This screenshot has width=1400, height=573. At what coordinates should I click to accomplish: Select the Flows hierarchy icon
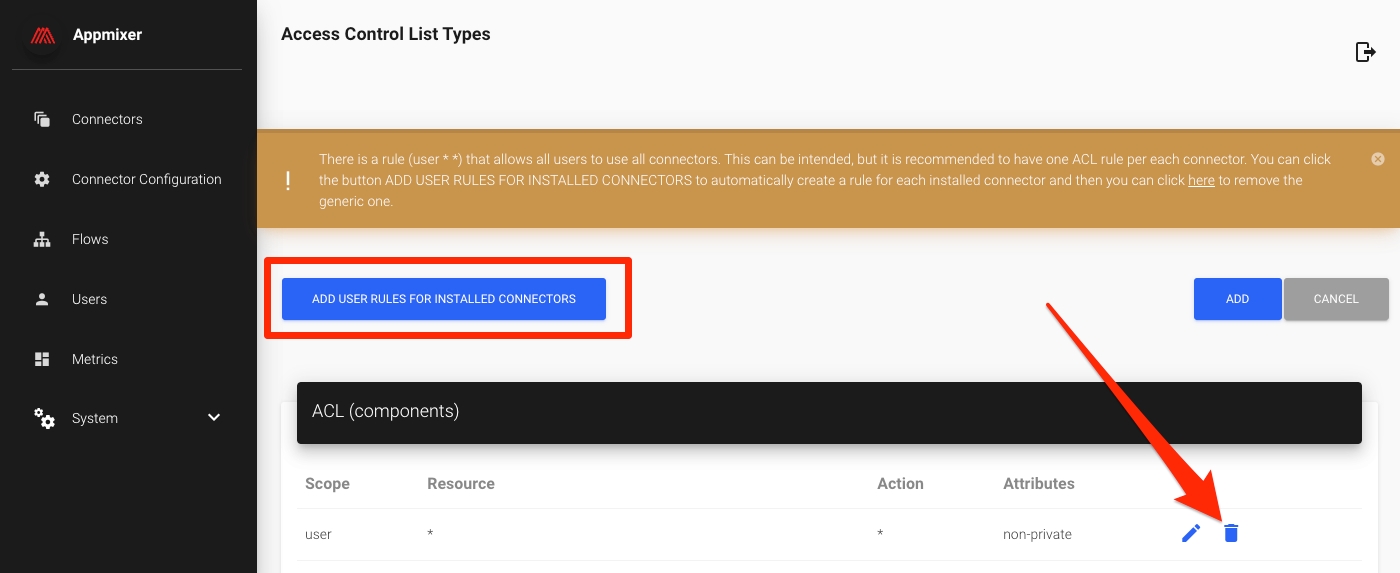pyautogui.click(x=42, y=239)
